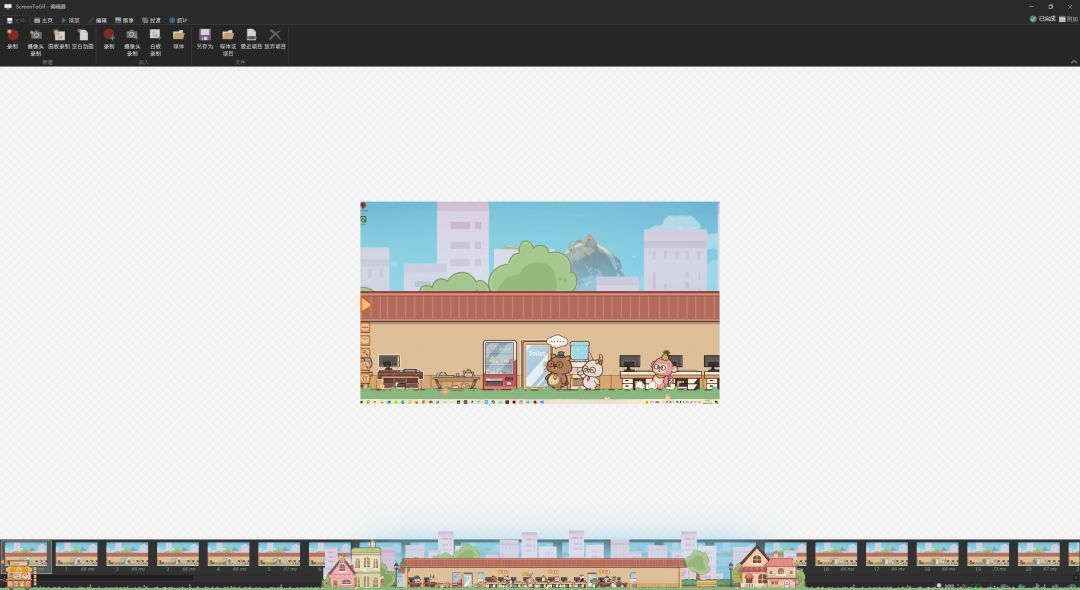Image resolution: width=1080 pixels, height=590 pixels.
Task: Click Save As floppy disk icon
Action: [205, 40]
